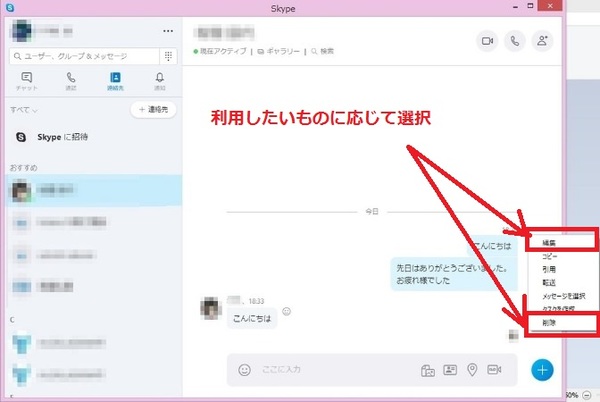Open the dial pad icon beside search
Image resolution: width=600 pixels, height=402 pixels.
click(x=168, y=56)
